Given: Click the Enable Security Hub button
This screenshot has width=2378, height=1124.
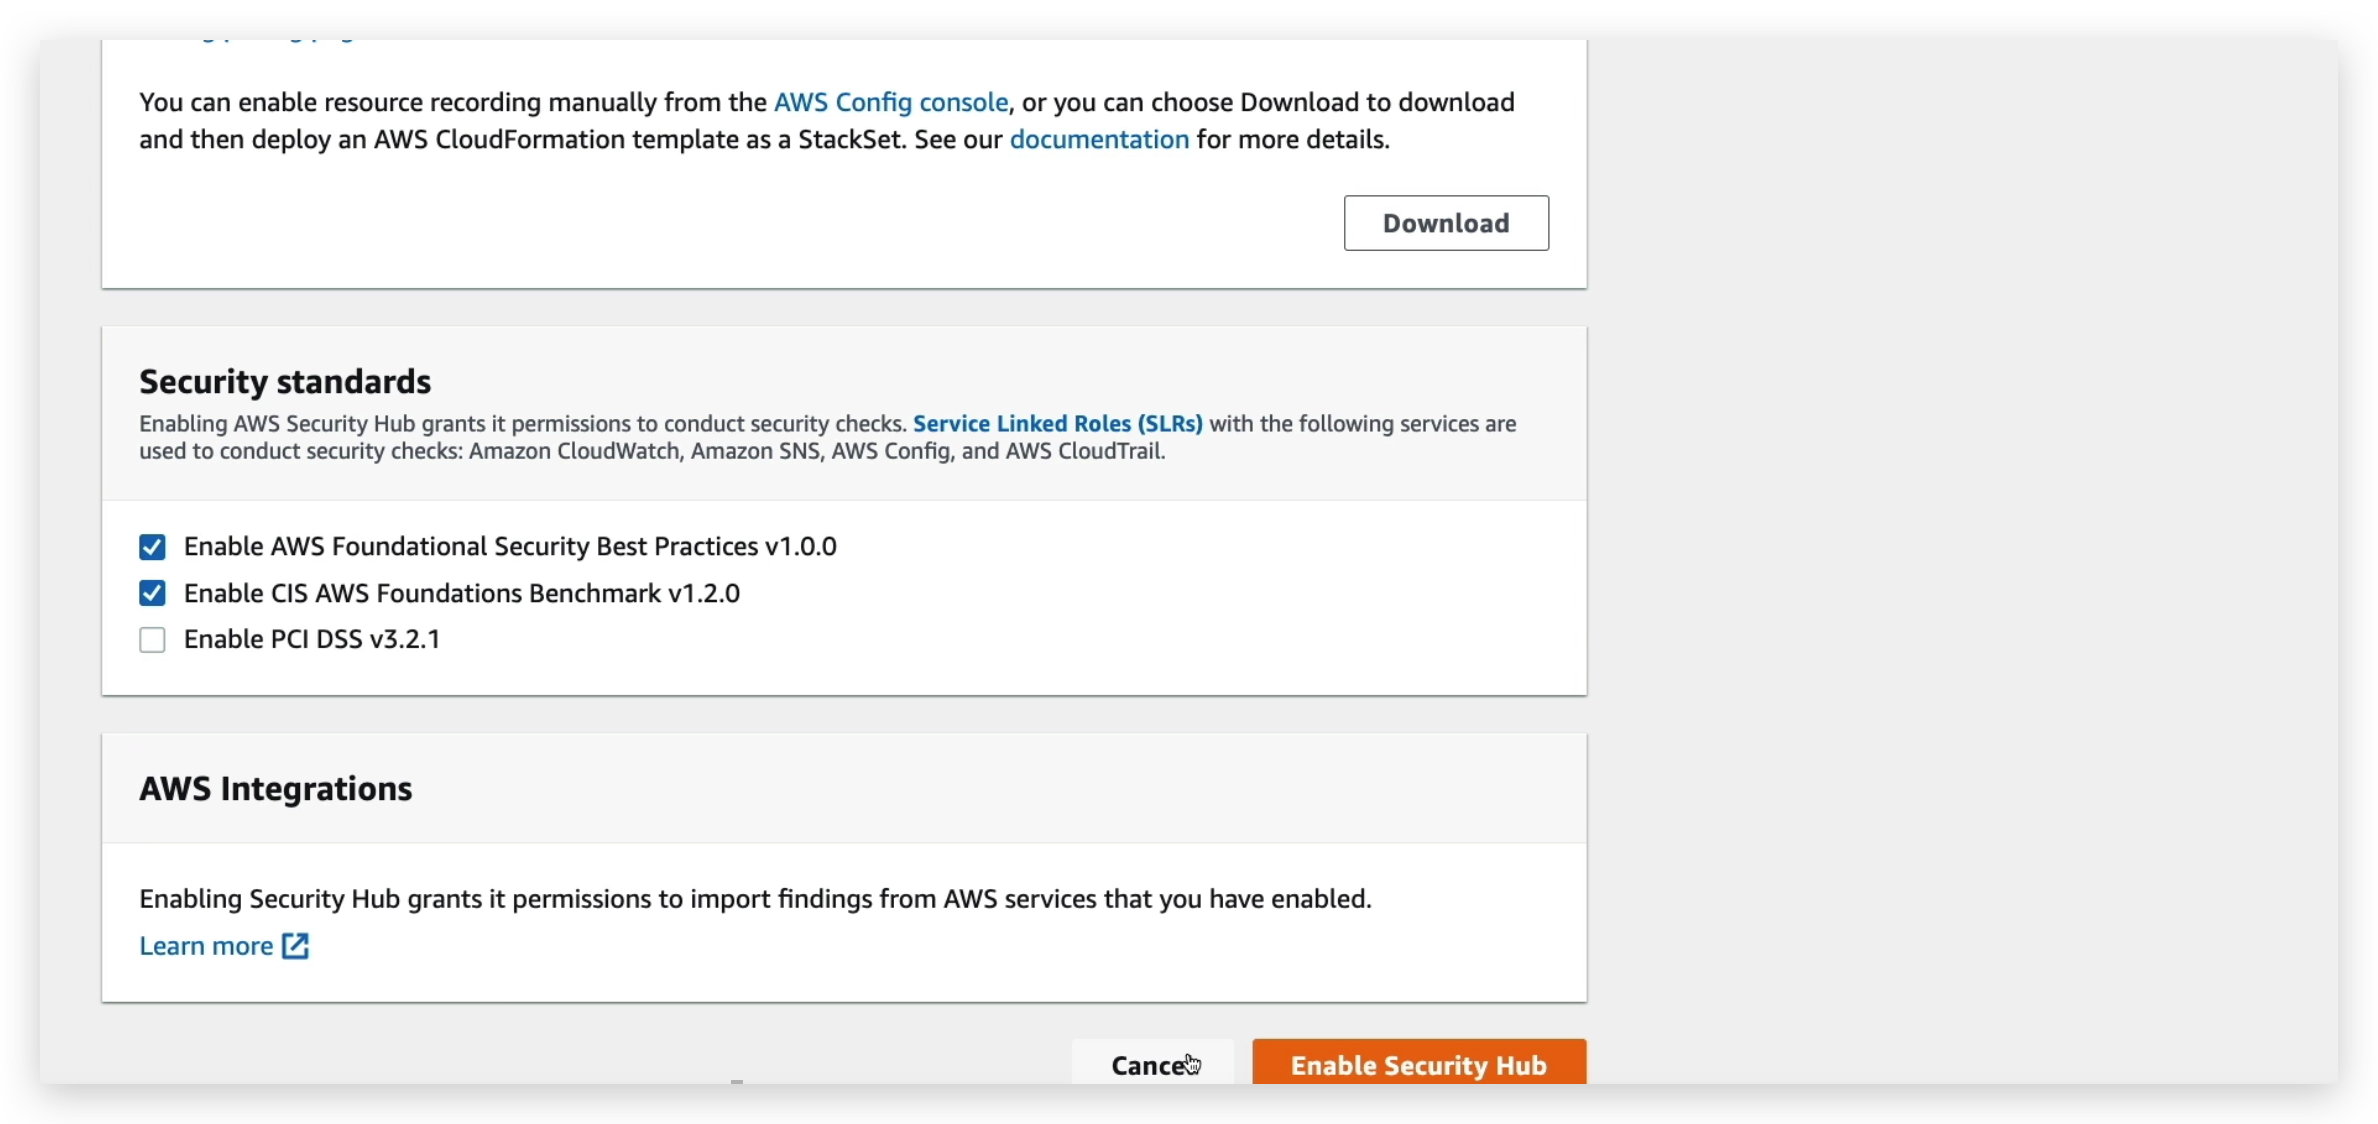Looking at the screenshot, I should click(x=1417, y=1065).
